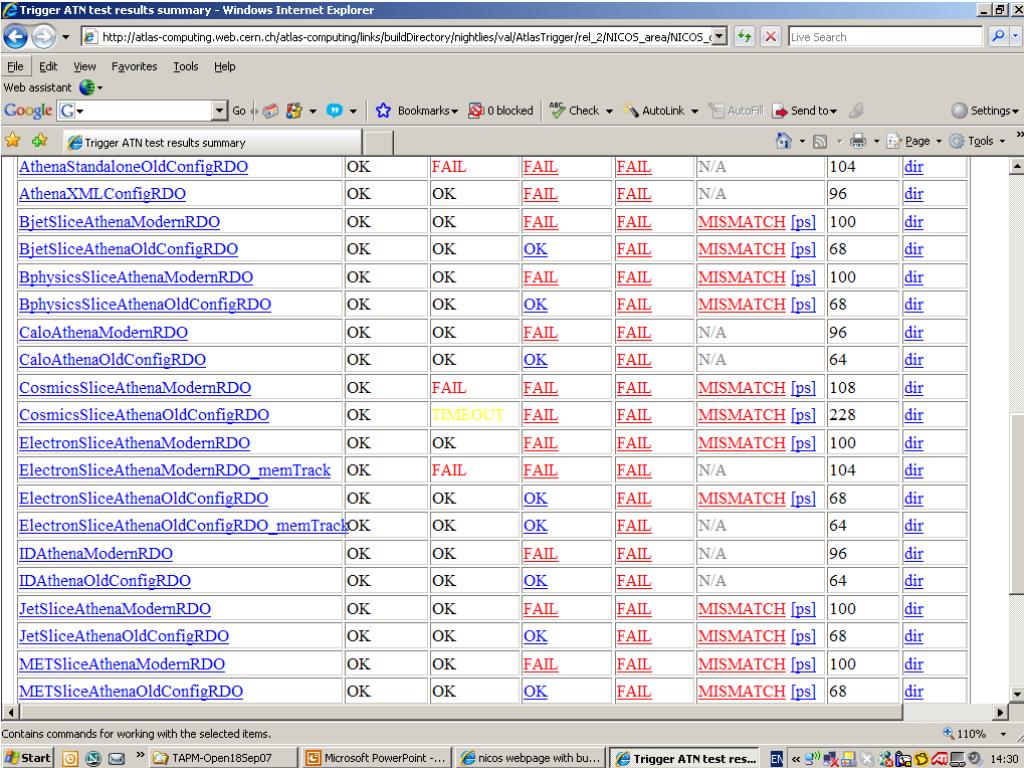Open the dir link for CaloAthenaOldConfigRDO

(914, 360)
